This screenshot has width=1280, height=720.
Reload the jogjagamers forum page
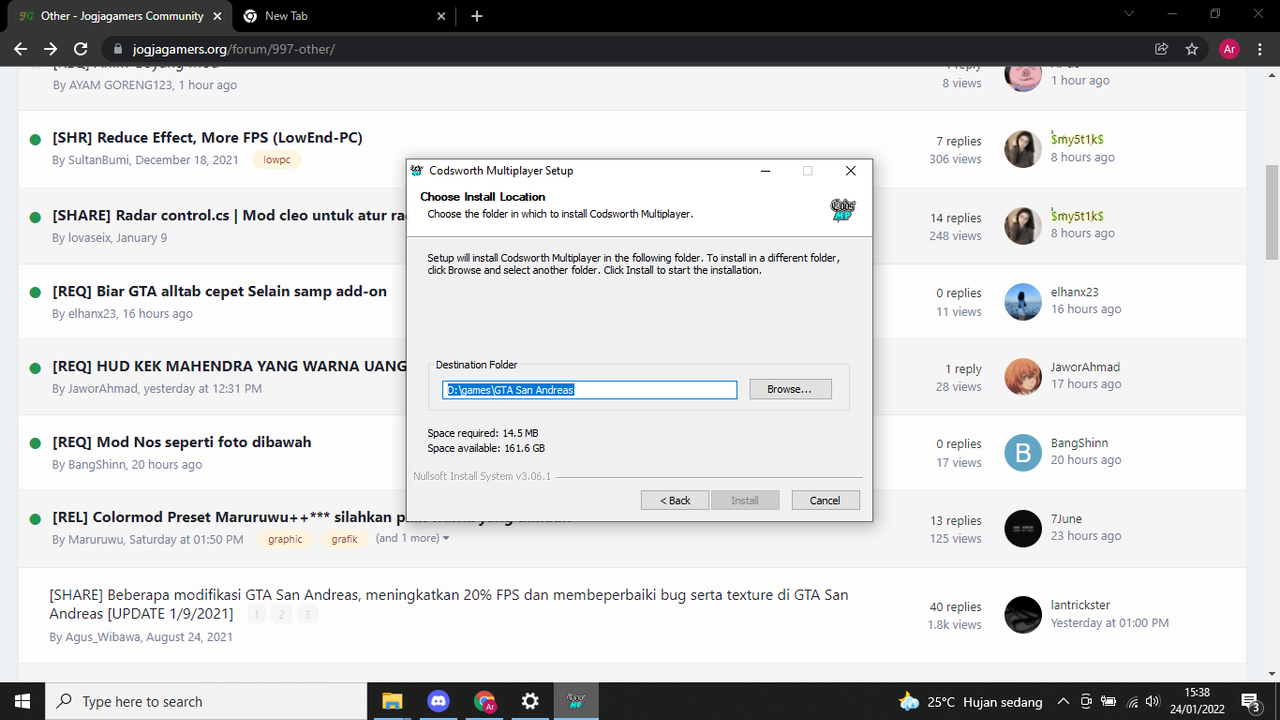coord(81,48)
